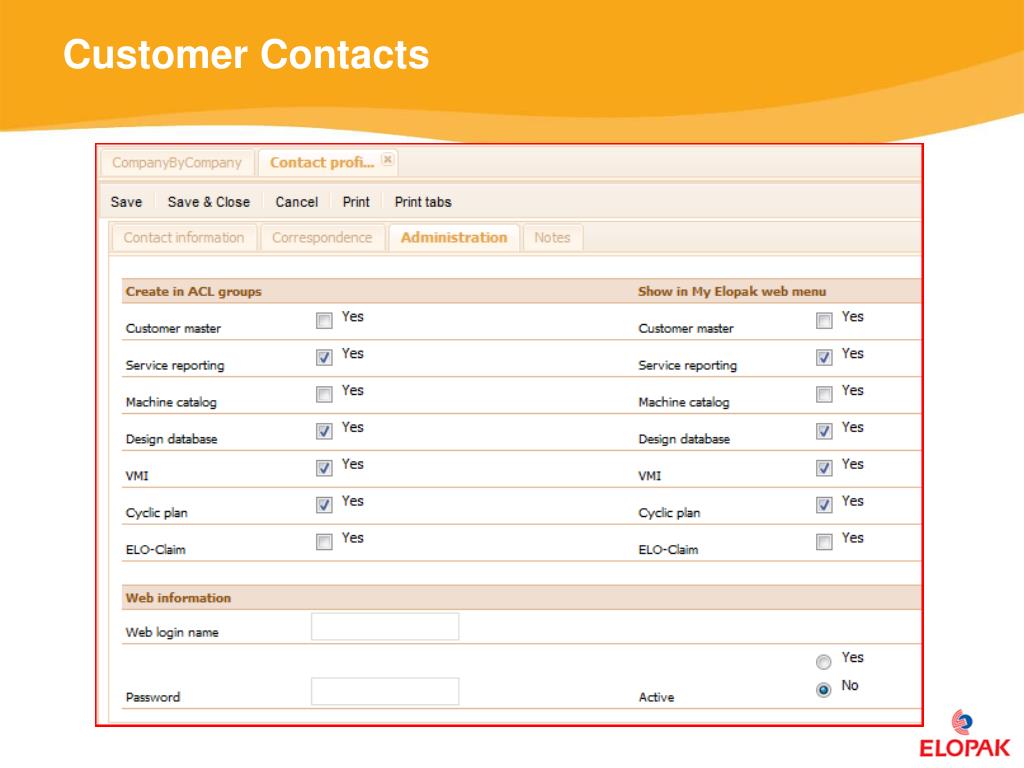Check ELO-Claim in web menu
1024x768 pixels.
tap(824, 542)
